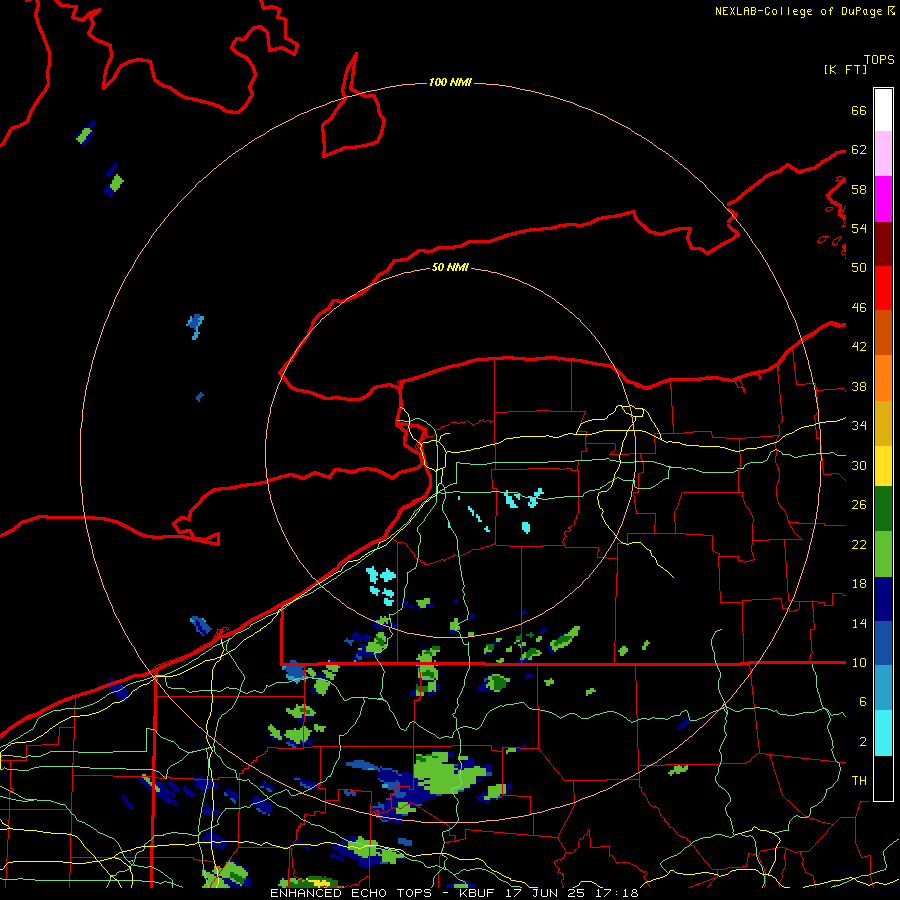
Task: Click the 100 NMI range ring label
Action: tap(450, 82)
